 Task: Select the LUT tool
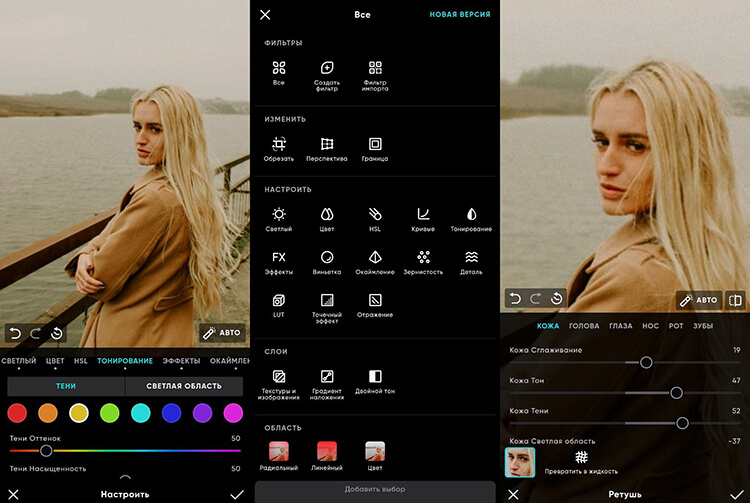[x=279, y=300]
